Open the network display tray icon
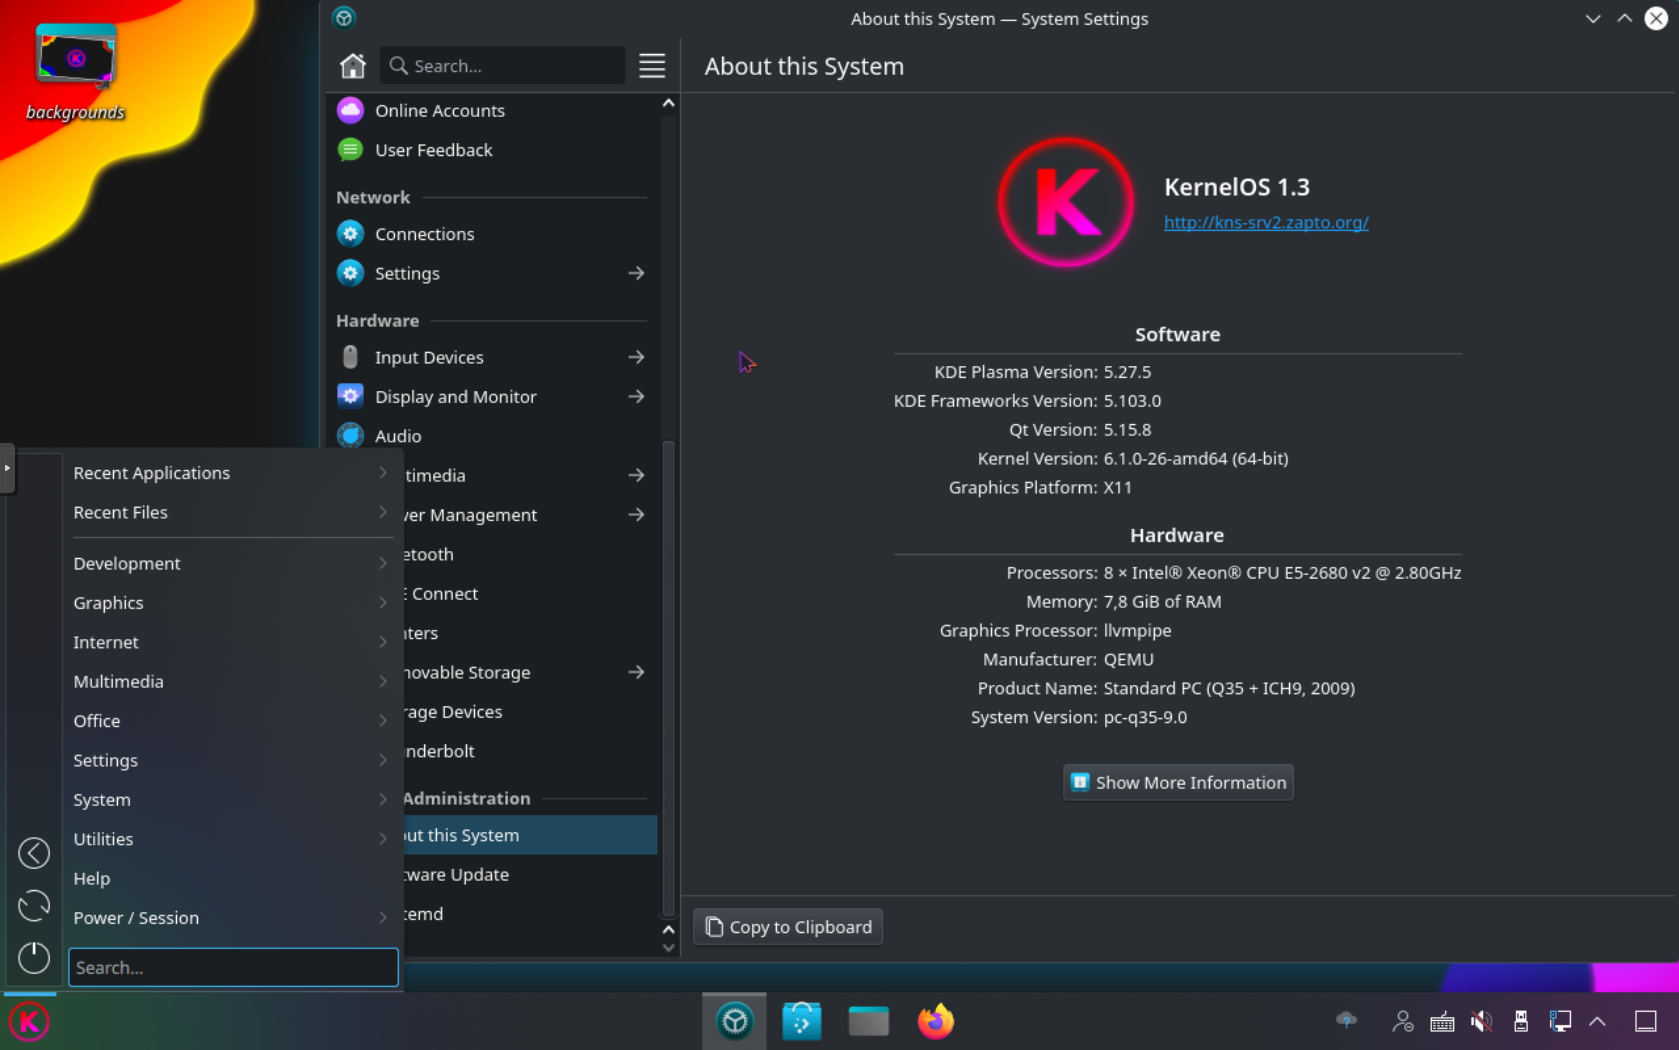The image size is (1679, 1050). click(x=1559, y=1021)
